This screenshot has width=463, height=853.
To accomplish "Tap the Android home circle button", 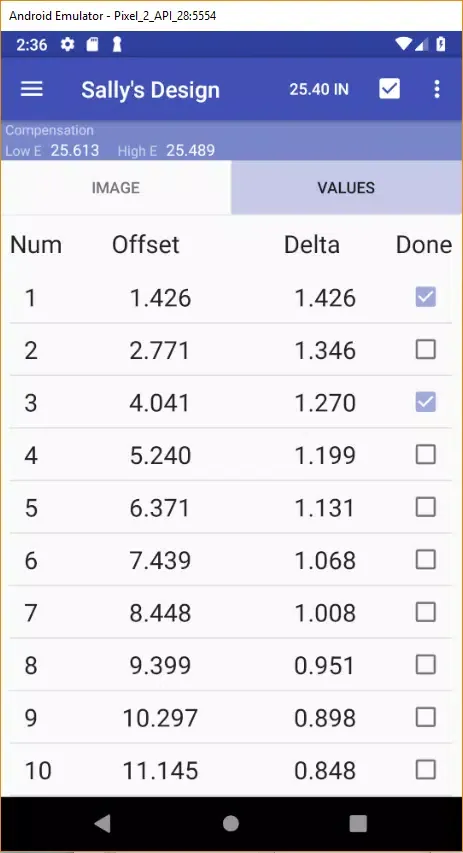I will pos(231,823).
